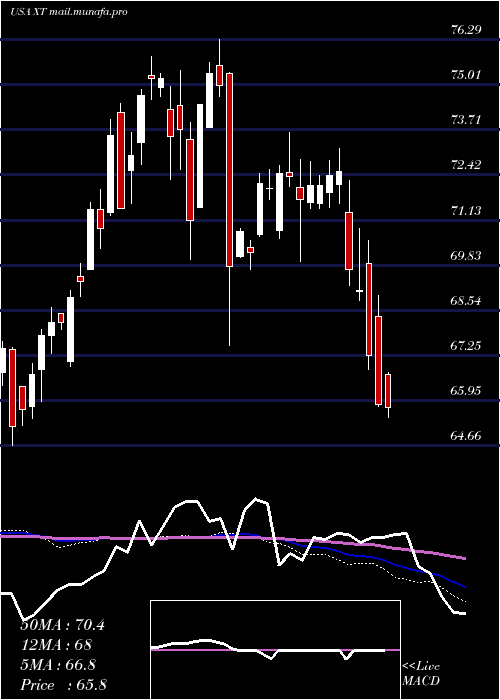Click the 65.95 price axis label
The image size is (500, 700).
466,391
